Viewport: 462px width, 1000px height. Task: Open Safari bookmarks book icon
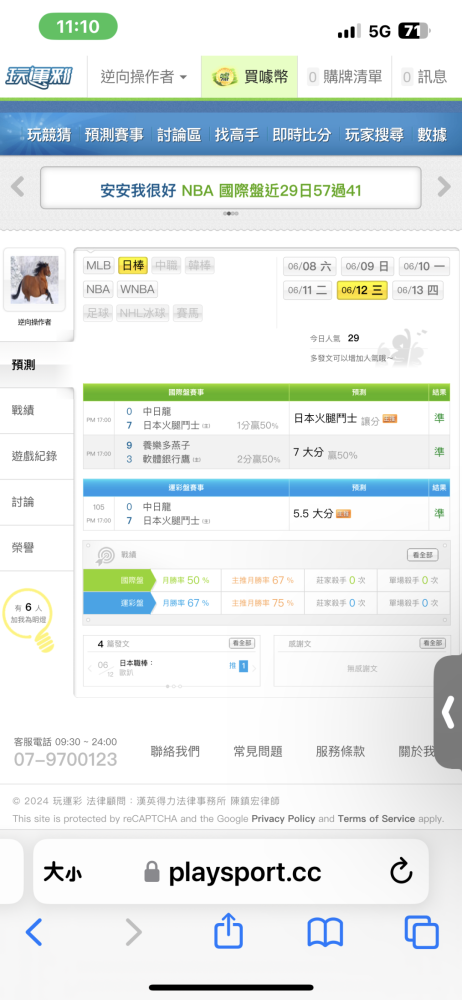pyautogui.click(x=325, y=932)
